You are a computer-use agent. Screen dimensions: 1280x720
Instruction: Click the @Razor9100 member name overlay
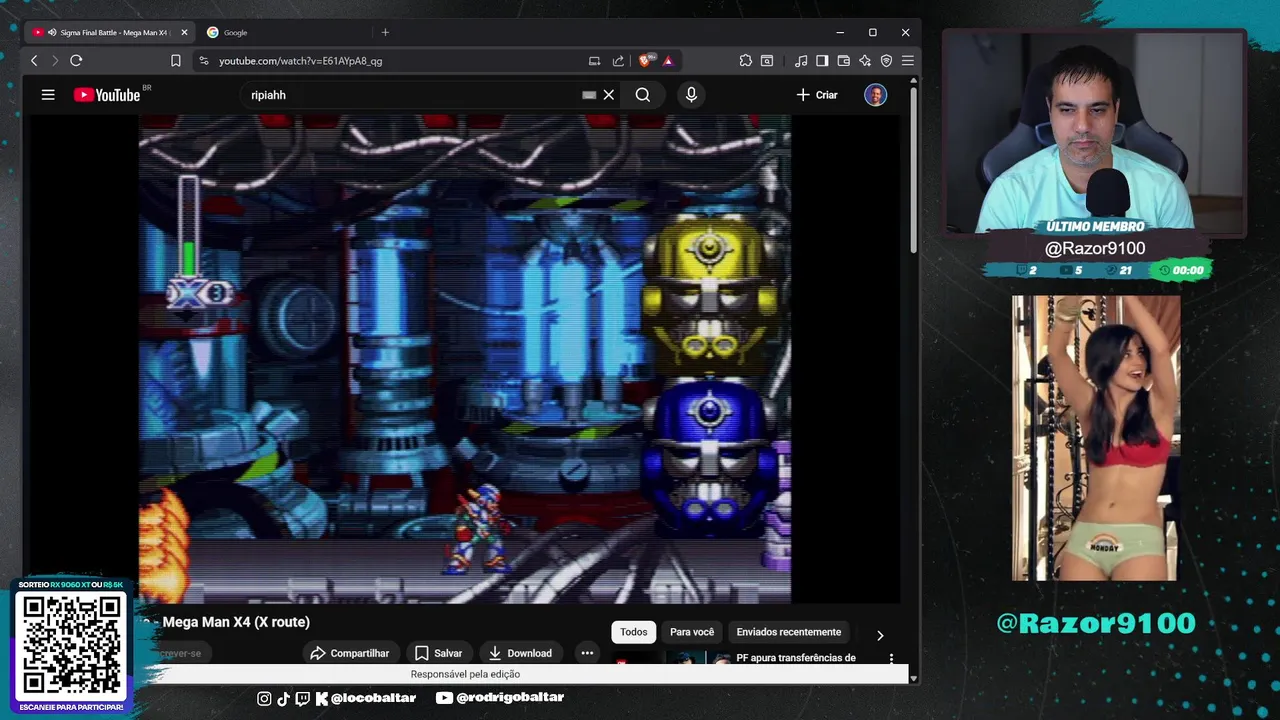1095,248
